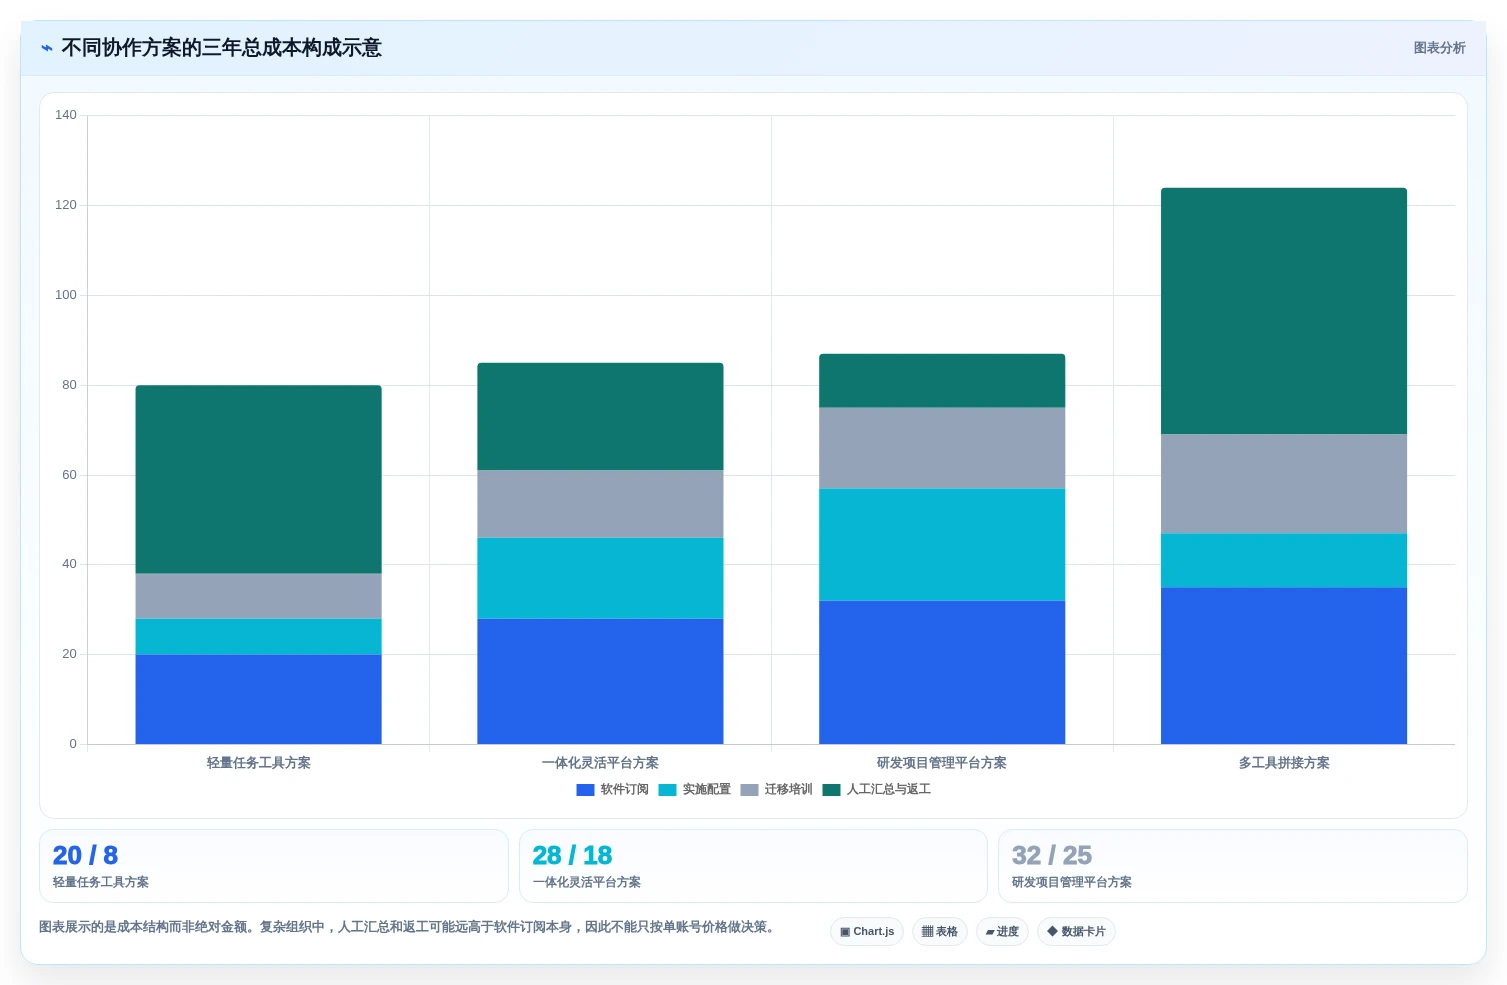1507x985 pixels.
Task: Select the 进度 tag chip
Action: (1002, 931)
